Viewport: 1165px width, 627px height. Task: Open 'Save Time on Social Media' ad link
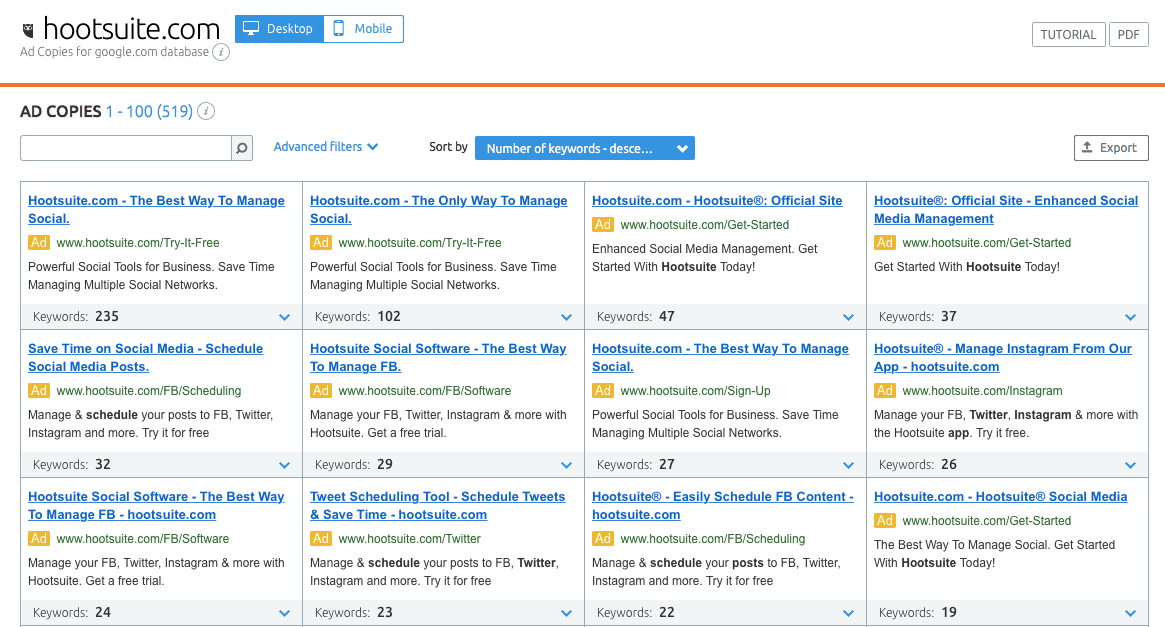pos(146,357)
